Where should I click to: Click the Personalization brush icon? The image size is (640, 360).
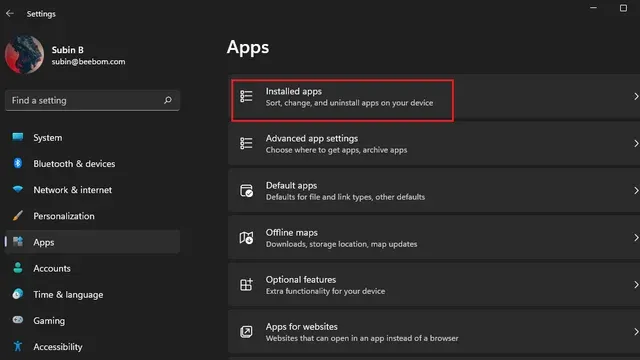pos(18,216)
